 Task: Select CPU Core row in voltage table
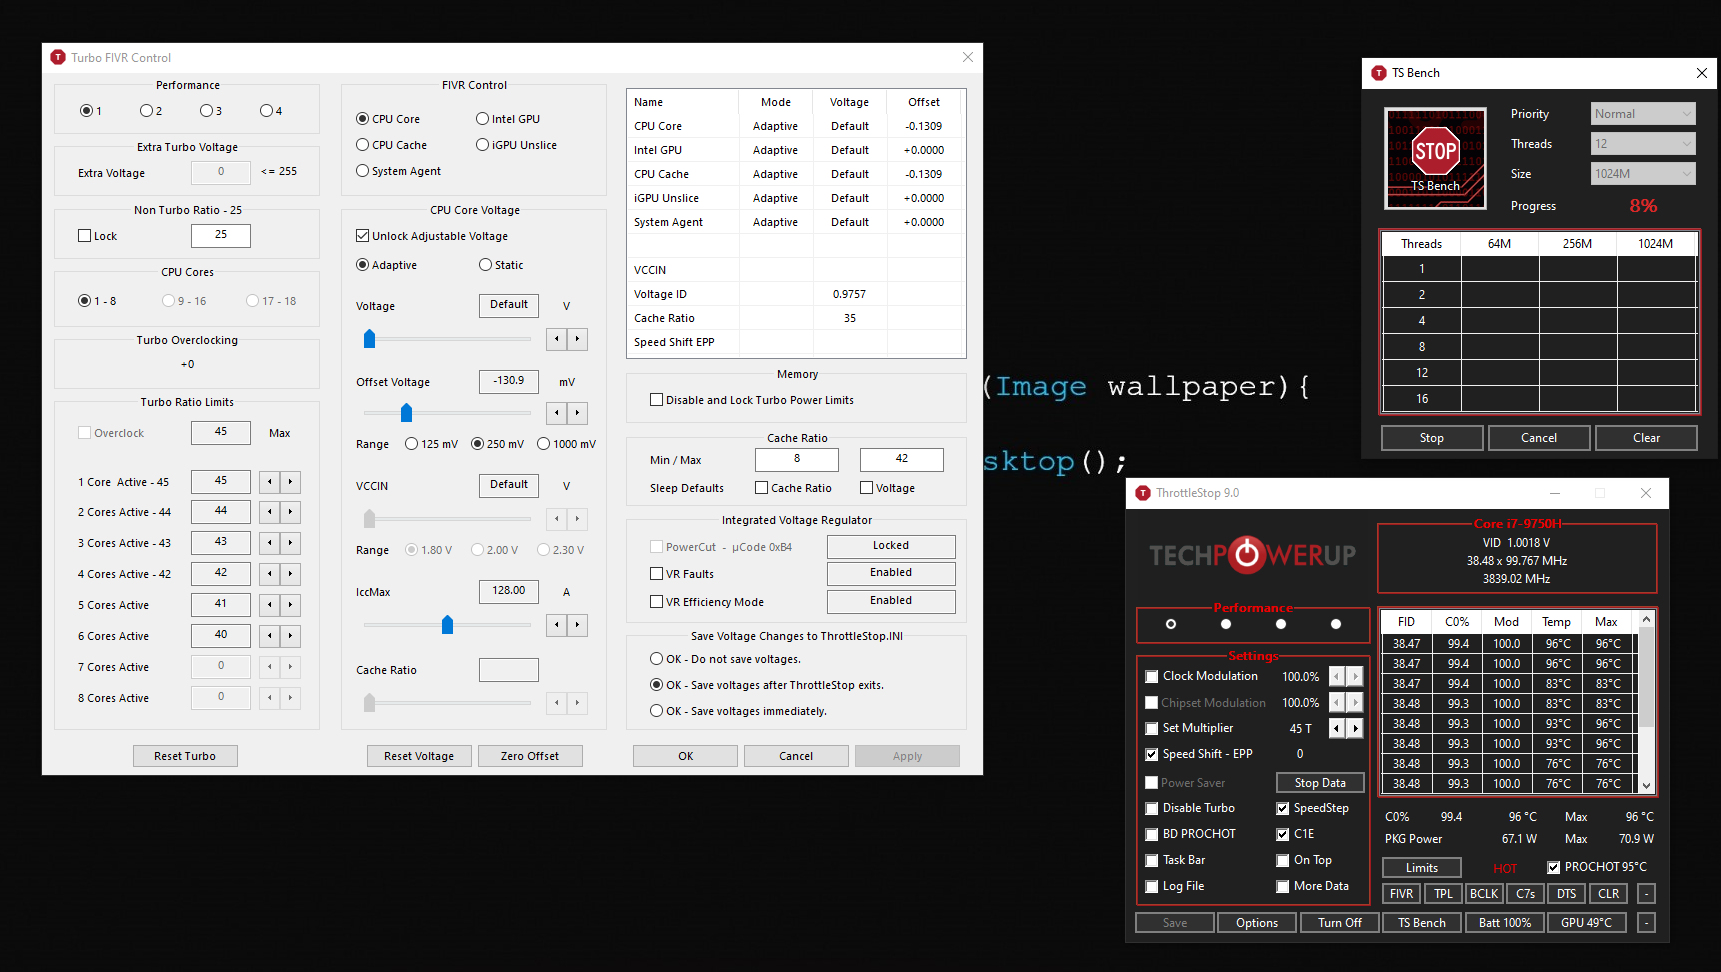pos(796,126)
